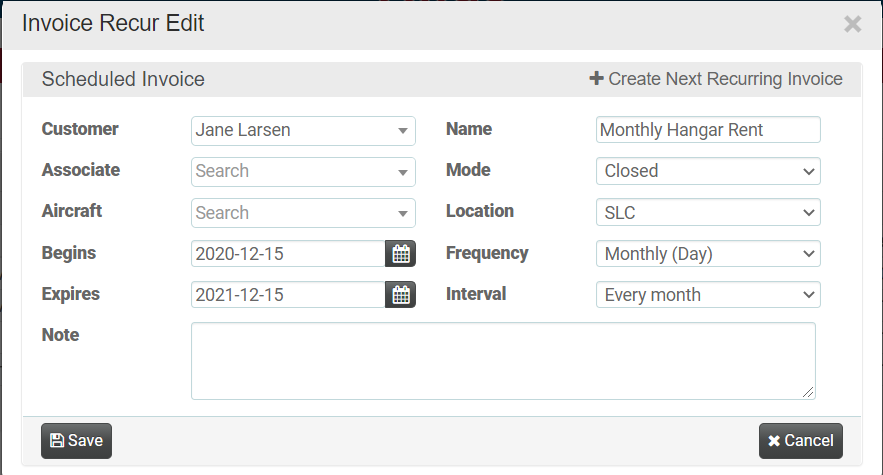Open the Begins date calendar picker
Image resolution: width=883 pixels, height=475 pixels.
(x=401, y=254)
